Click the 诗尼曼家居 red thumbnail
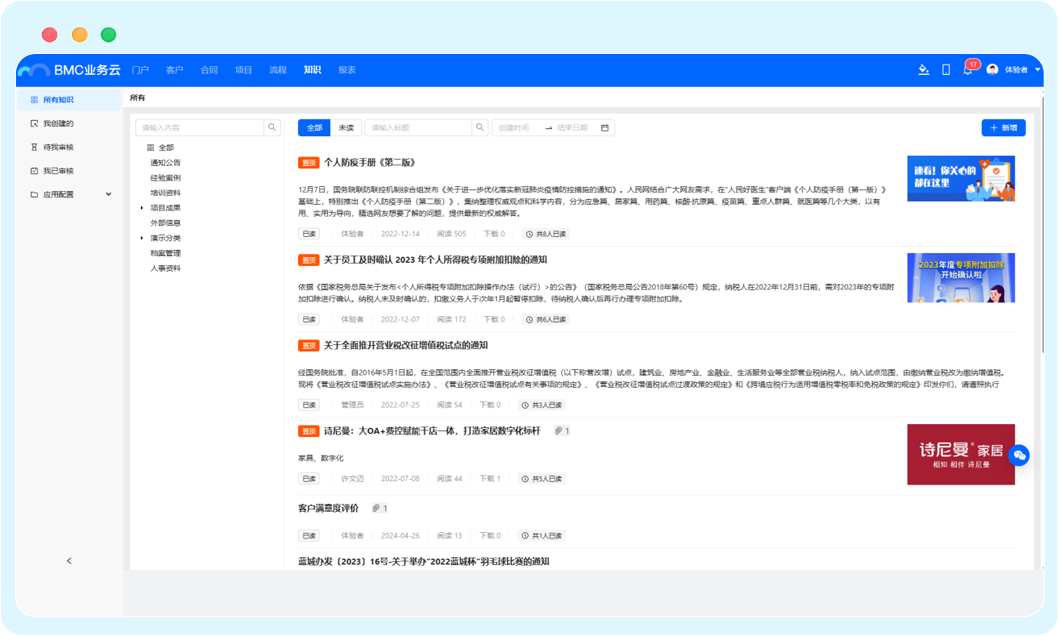1059x636 pixels. pyautogui.click(x=960, y=455)
